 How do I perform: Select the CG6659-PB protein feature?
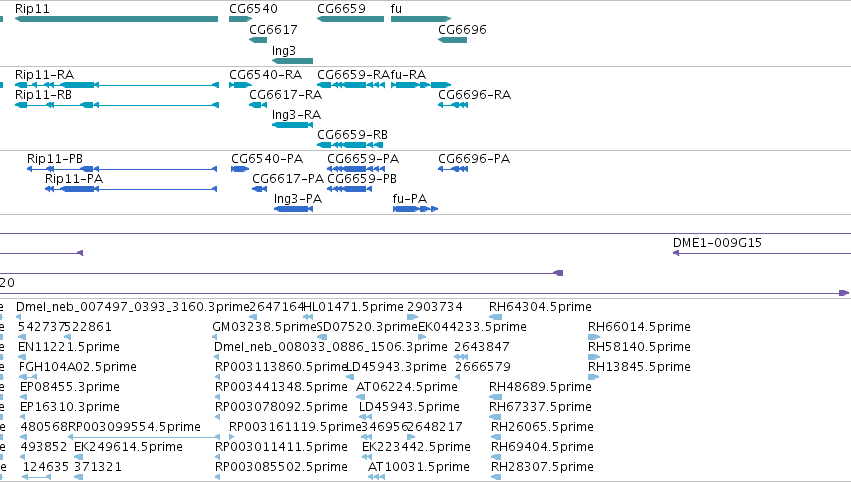350,189
